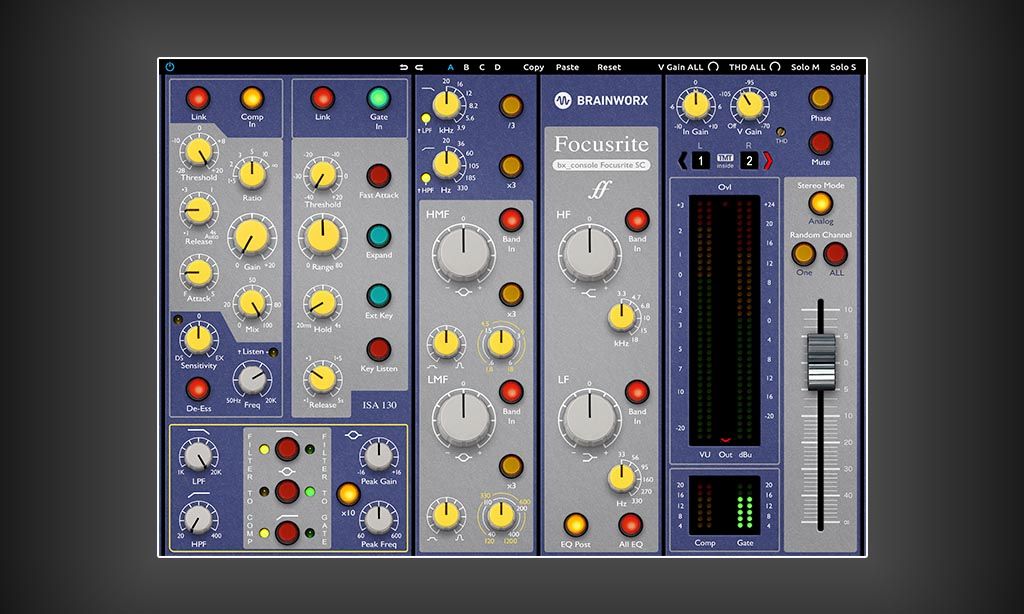Screen dimensions: 1024x614
Task: Toggle the Mute button
Action: tap(820, 143)
